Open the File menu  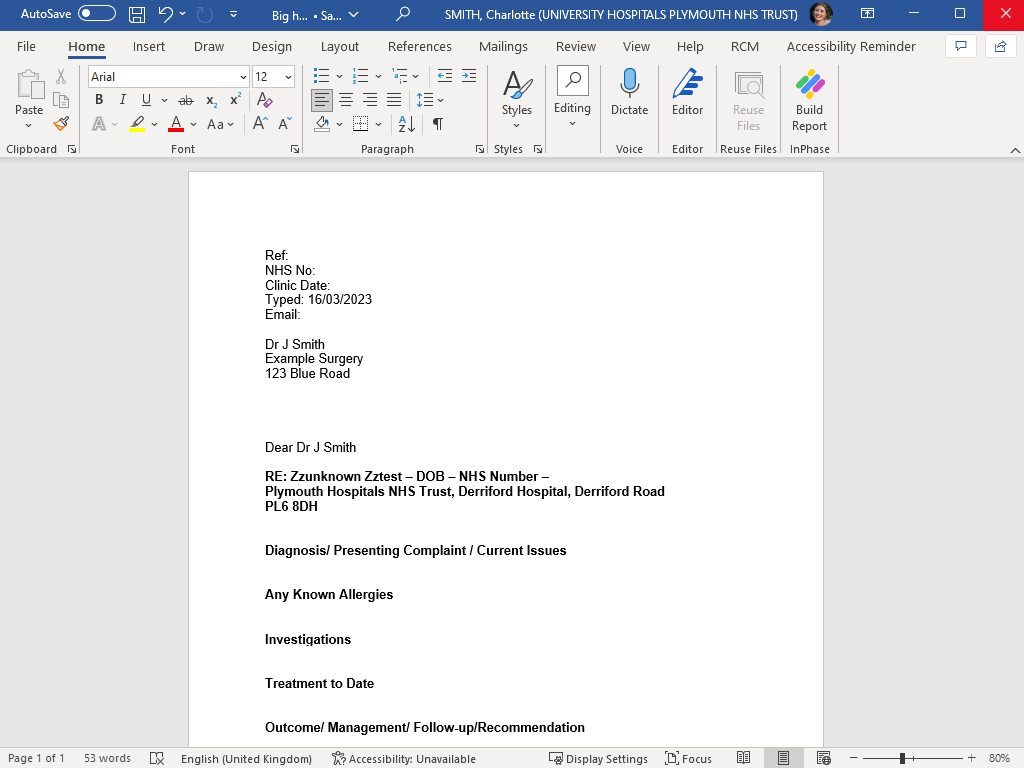tap(26, 46)
